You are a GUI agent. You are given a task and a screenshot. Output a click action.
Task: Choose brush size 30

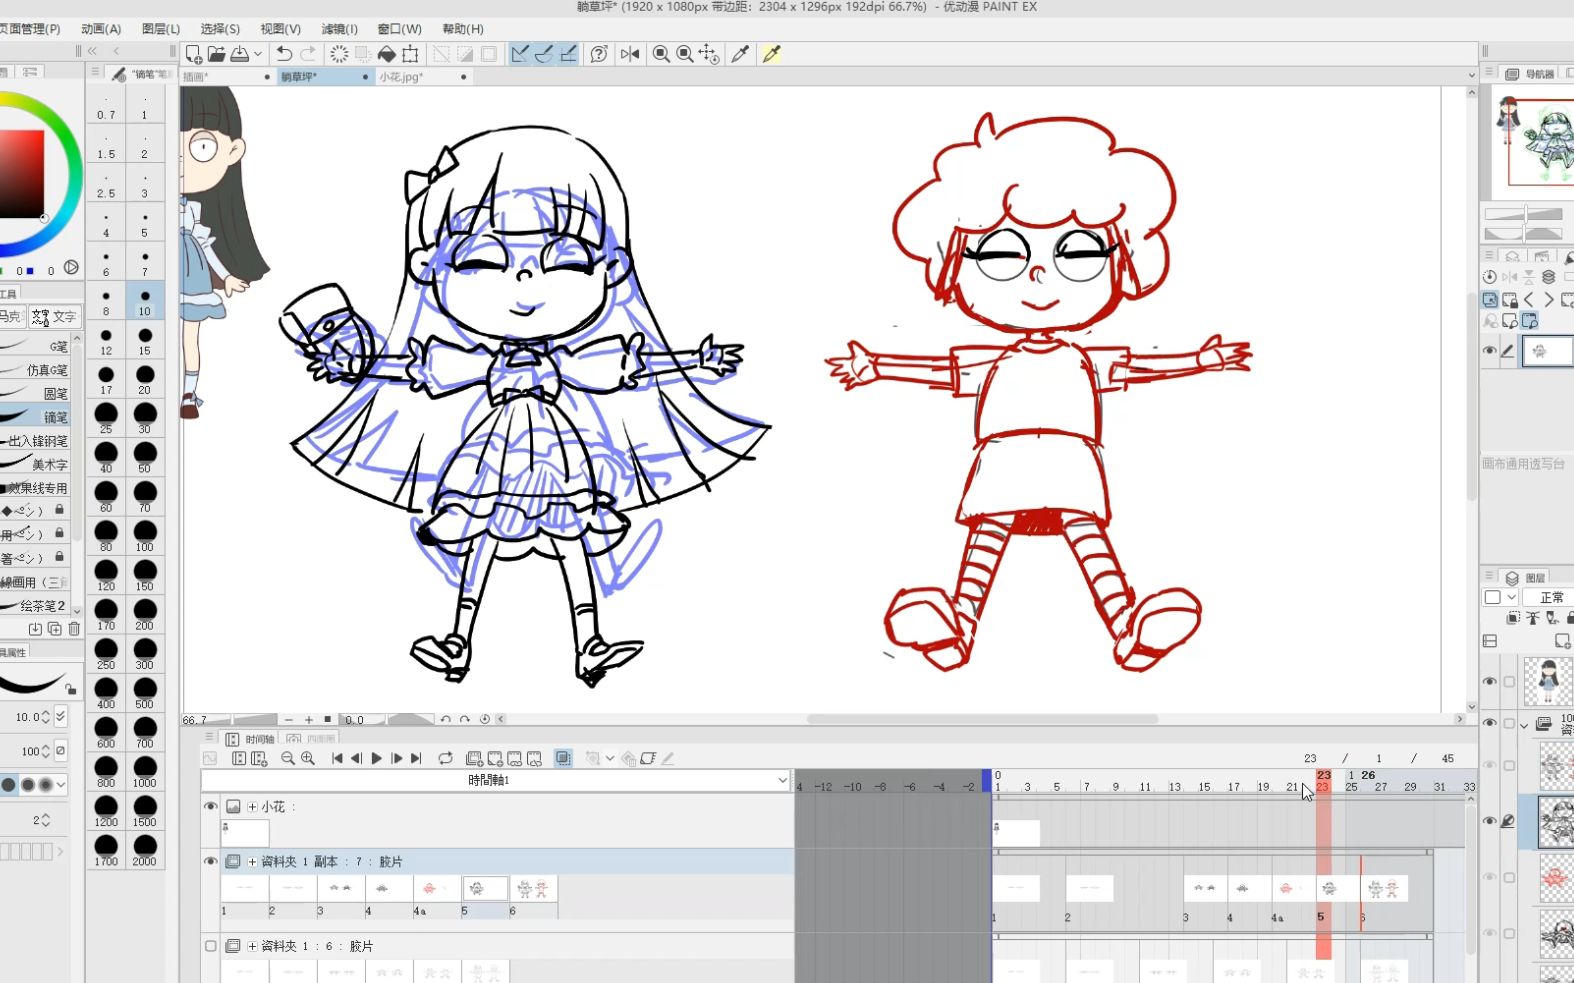145,418
